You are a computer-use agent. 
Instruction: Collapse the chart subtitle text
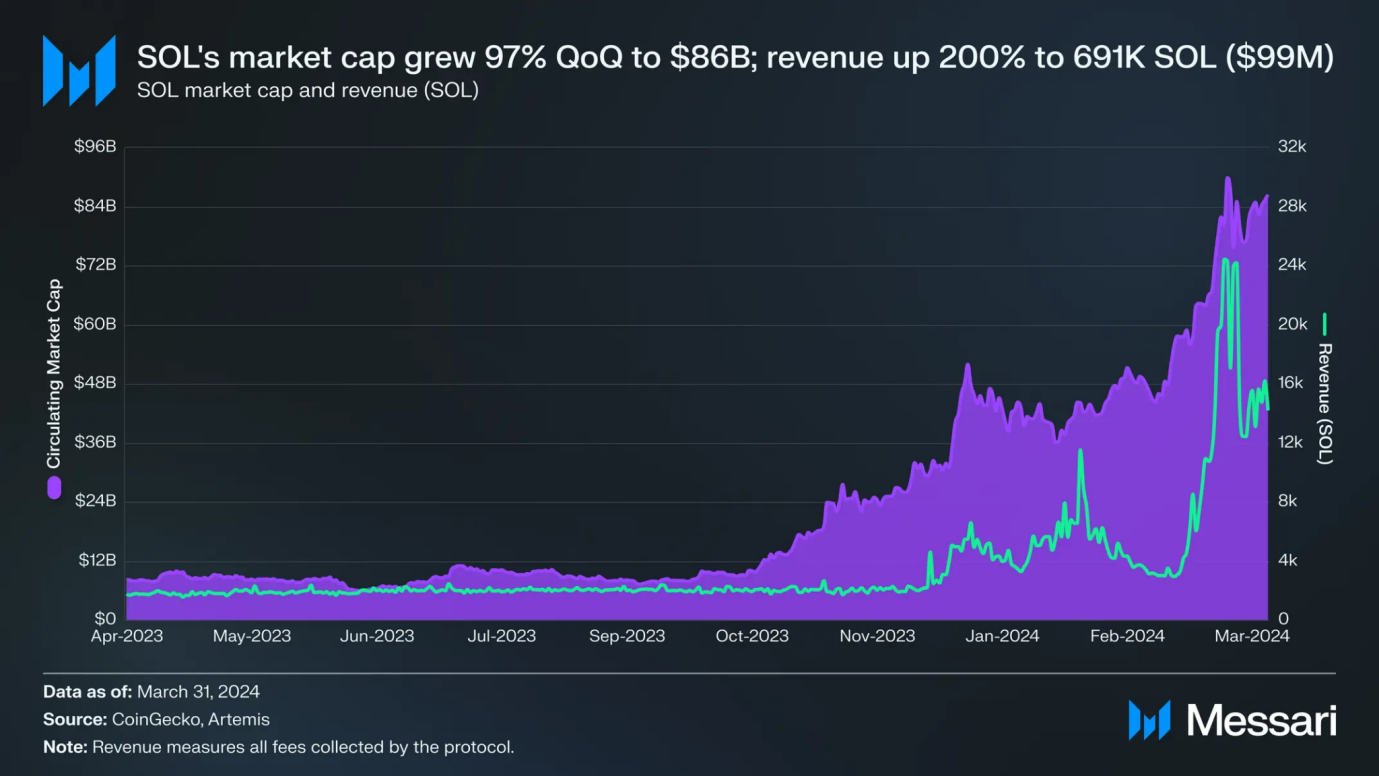click(310, 90)
